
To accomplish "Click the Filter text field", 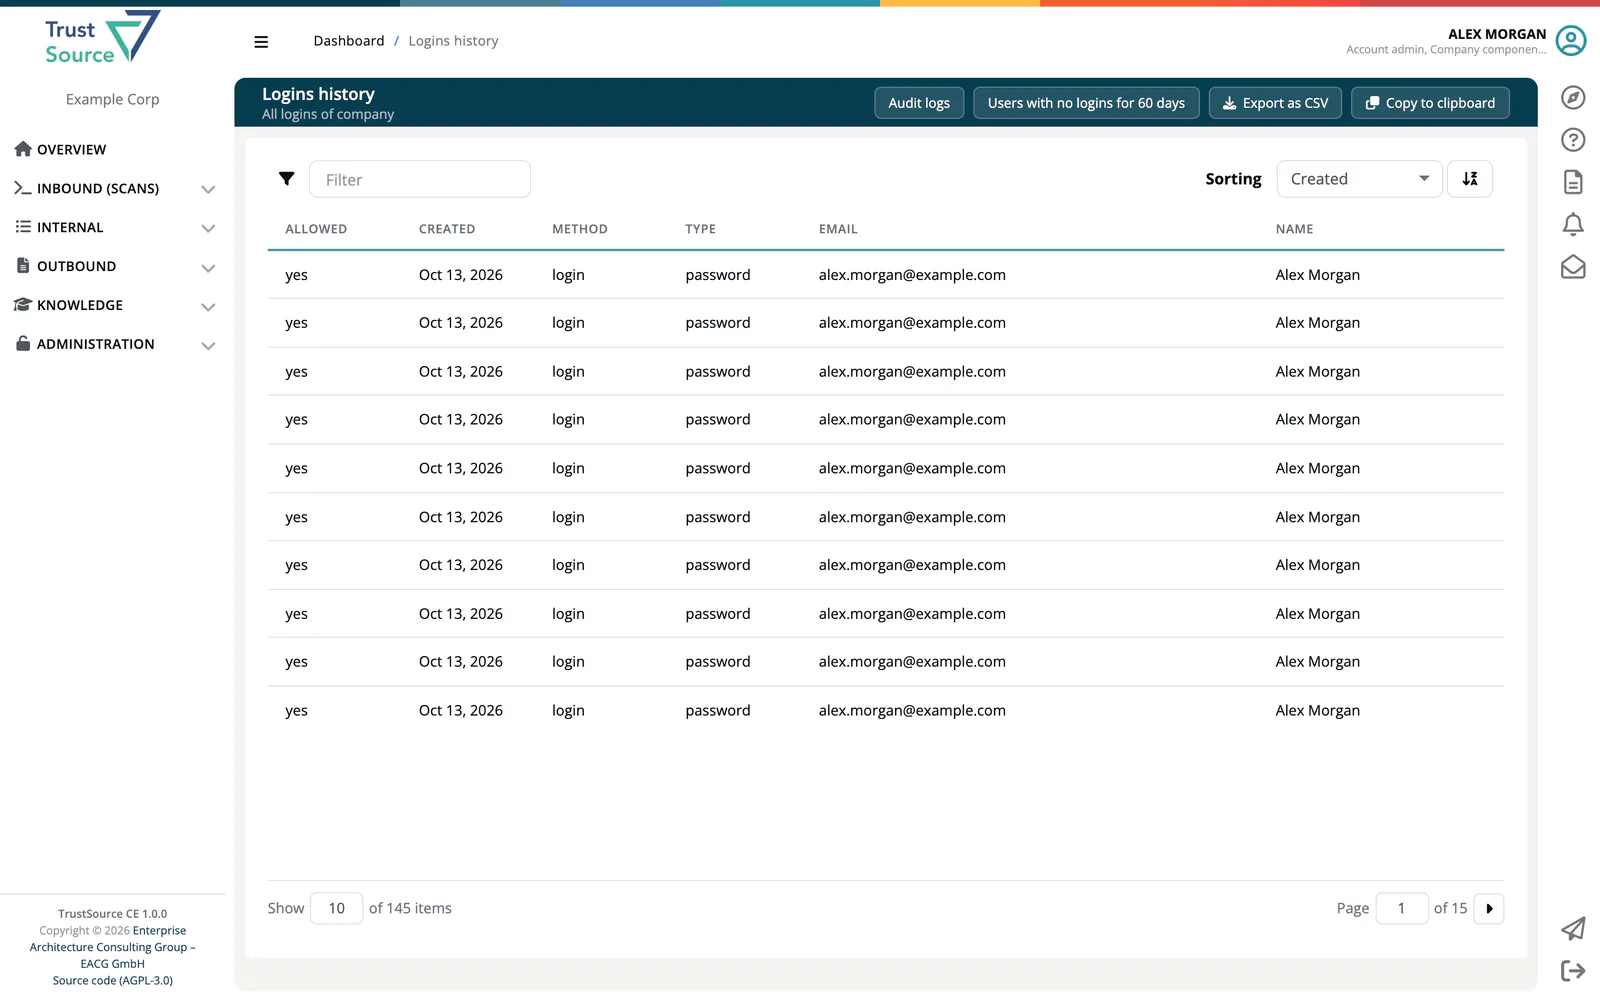I will (x=420, y=179).
